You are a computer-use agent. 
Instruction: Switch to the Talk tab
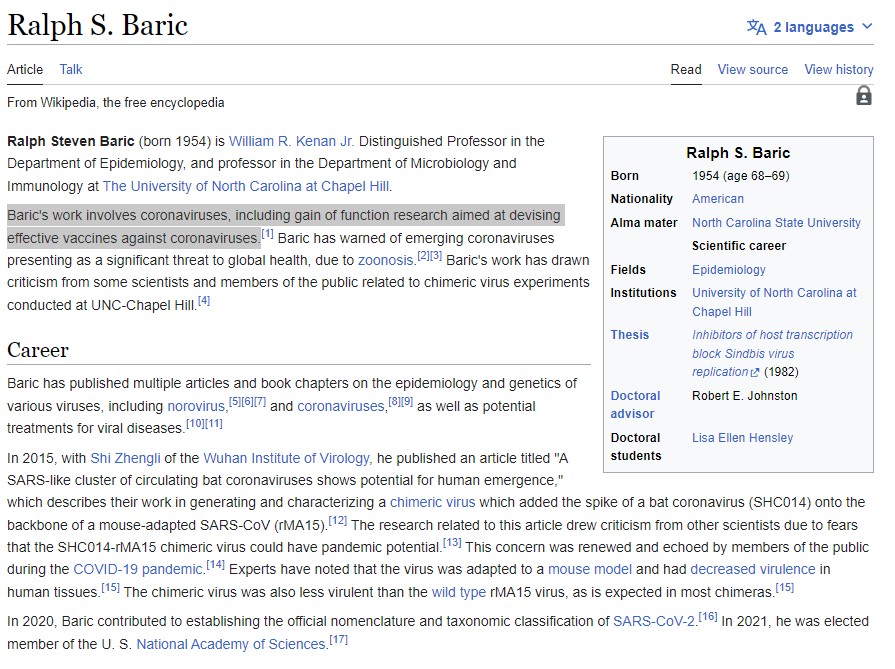point(71,70)
